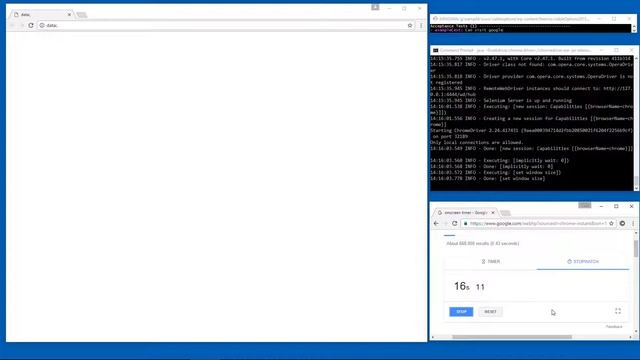Click the Feedback link under the stopwatch
Image resolution: width=640 pixels, height=360 pixels.
(614, 327)
